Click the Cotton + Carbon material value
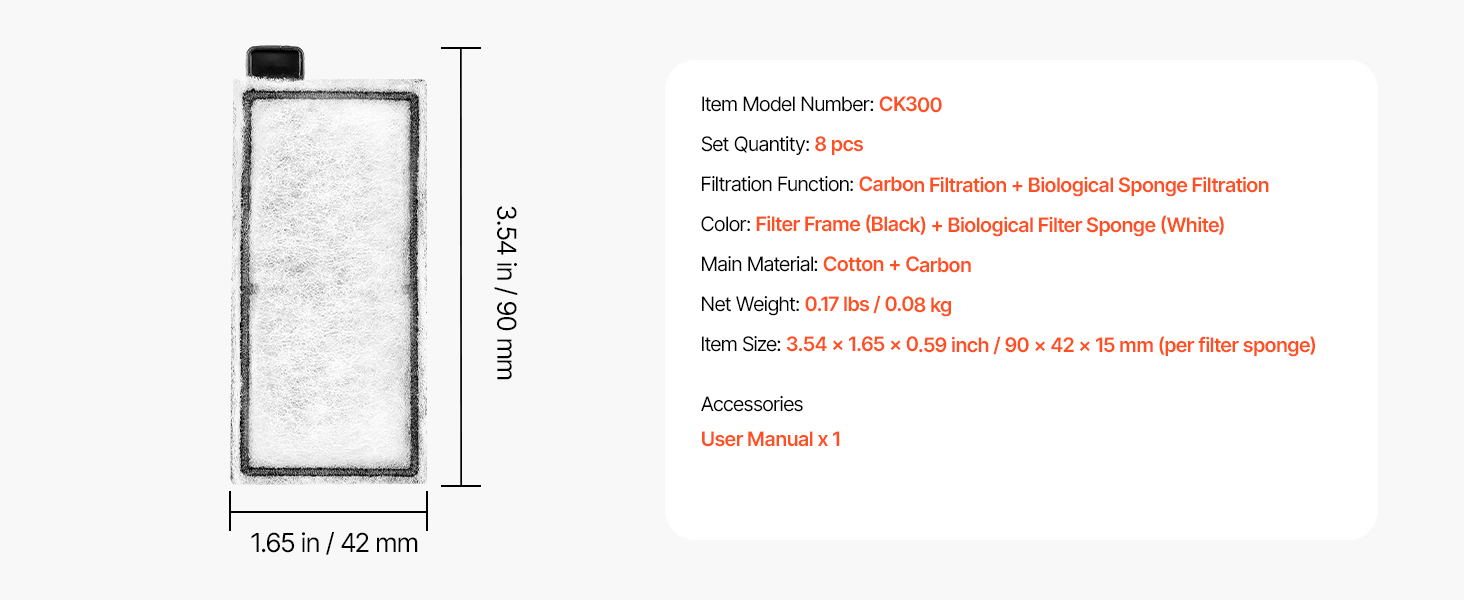Image resolution: width=1464 pixels, height=600 pixels. 897,265
